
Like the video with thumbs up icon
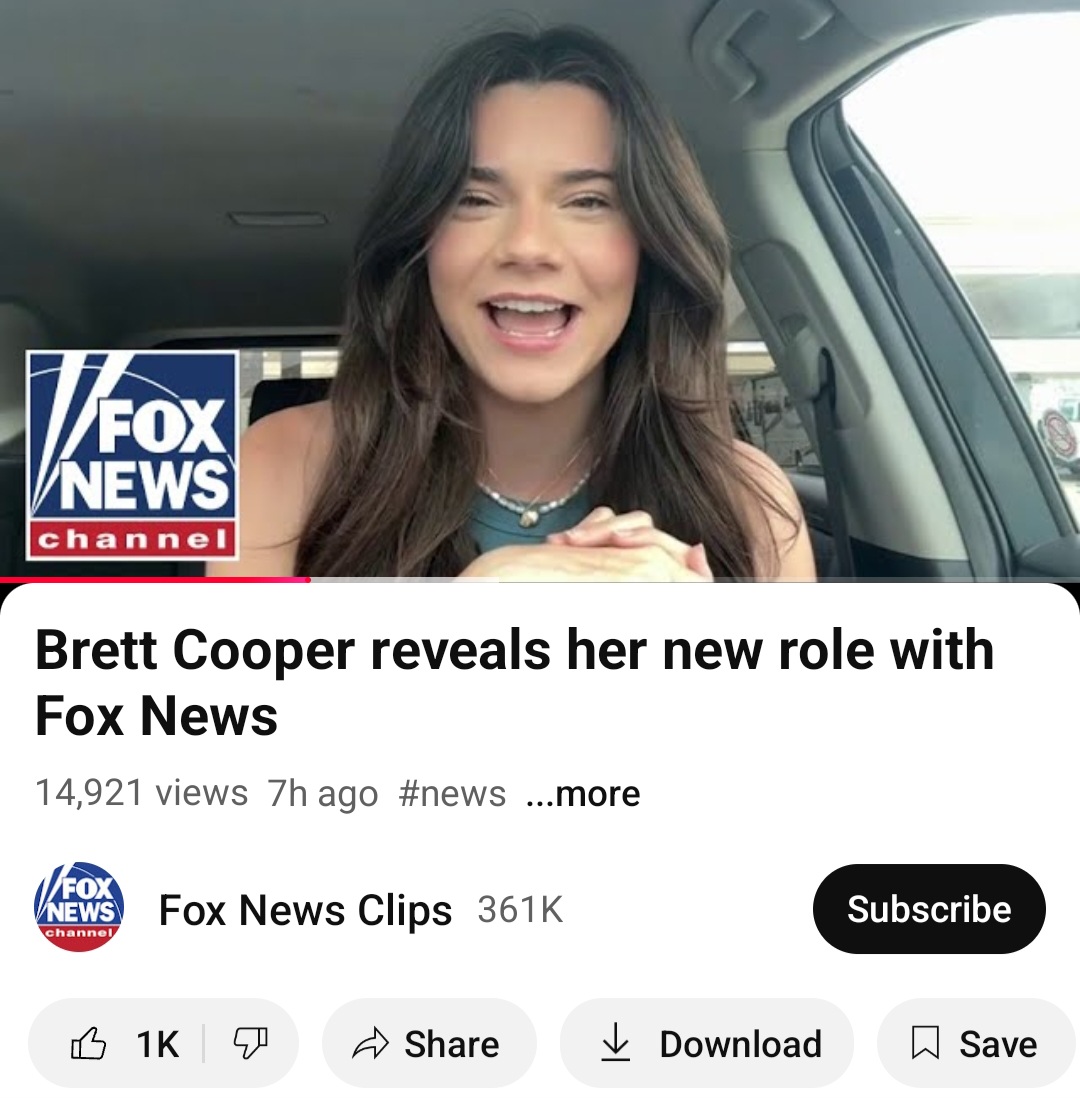coord(89,1044)
